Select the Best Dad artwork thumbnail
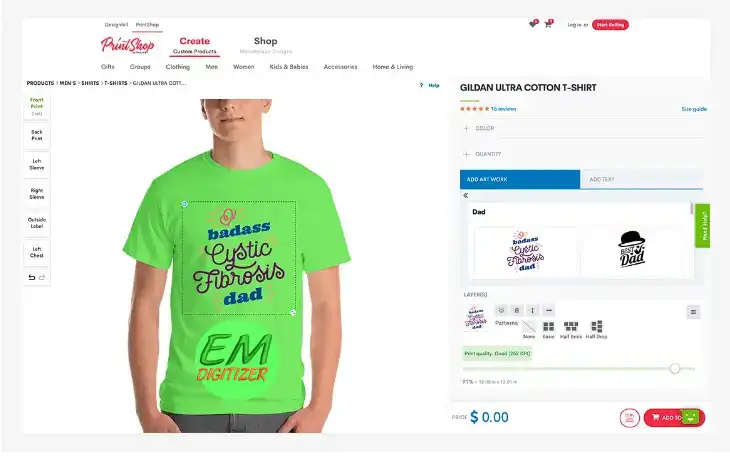730x458 pixels. click(x=632, y=250)
